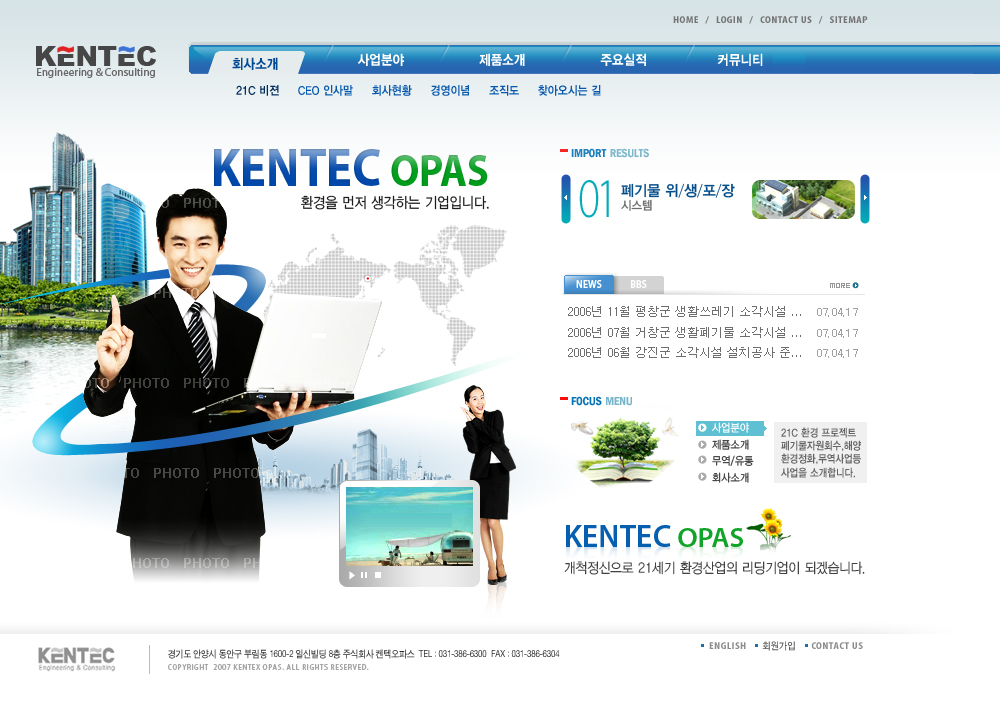Click the KENTEC header logo
Image resolution: width=1000 pixels, height=724 pixels.
[x=96, y=61]
